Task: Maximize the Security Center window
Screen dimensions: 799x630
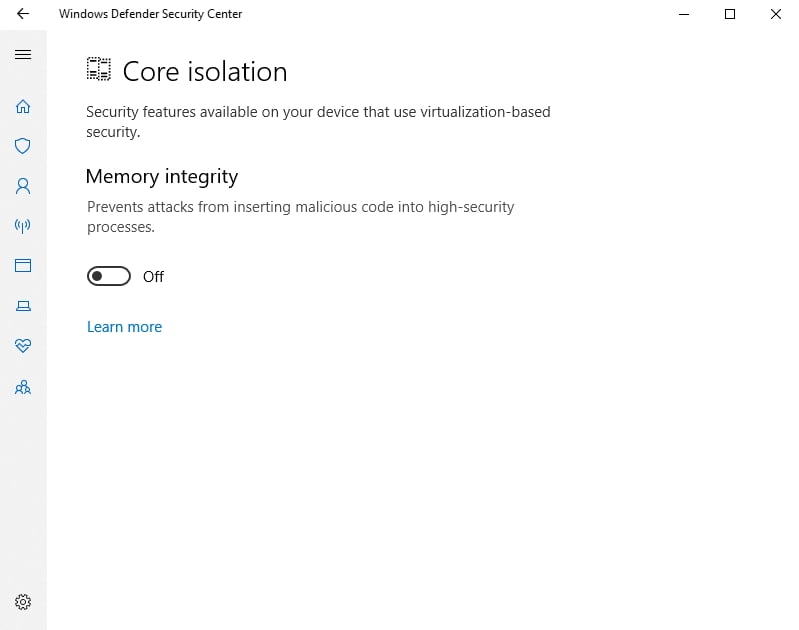Action: click(x=730, y=14)
